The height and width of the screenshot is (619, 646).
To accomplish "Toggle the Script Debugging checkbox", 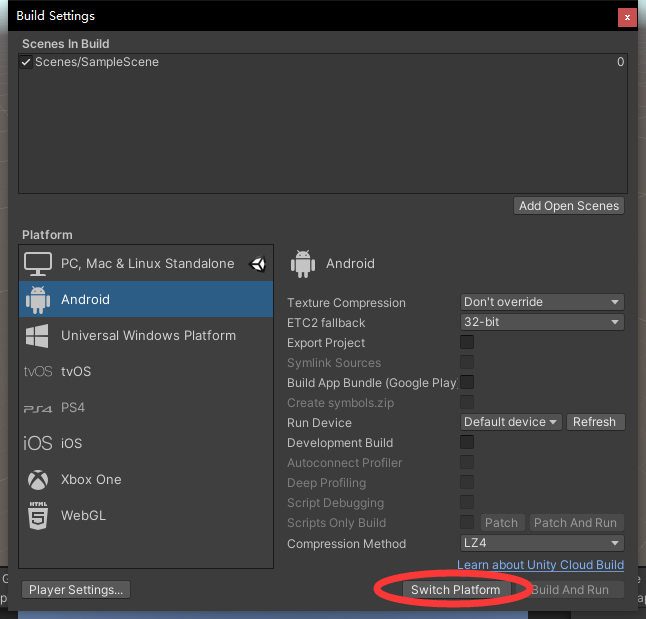I will click(x=467, y=502).
